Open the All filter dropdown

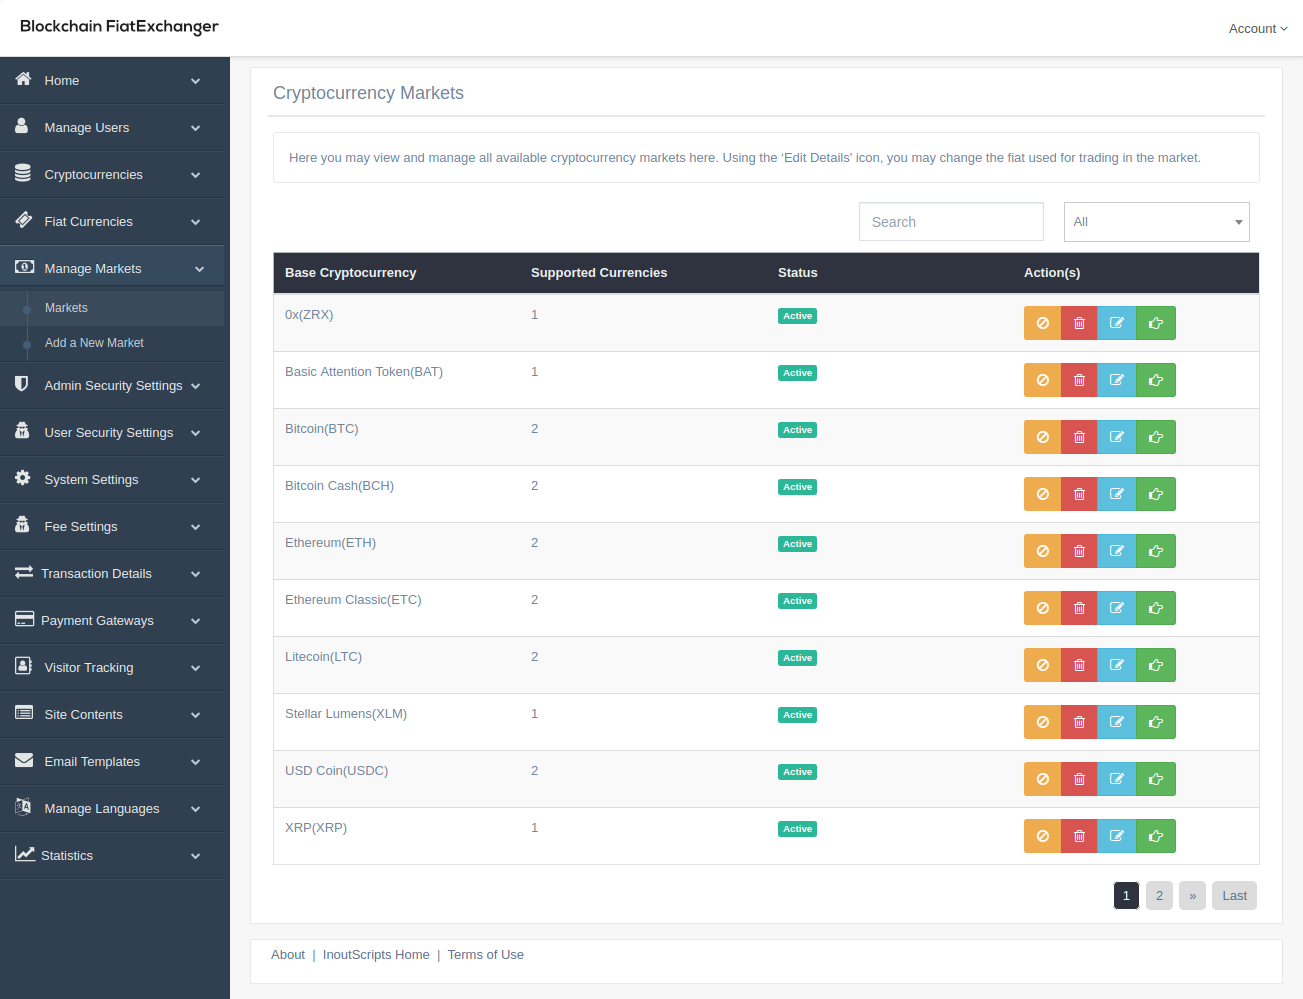1156,221
